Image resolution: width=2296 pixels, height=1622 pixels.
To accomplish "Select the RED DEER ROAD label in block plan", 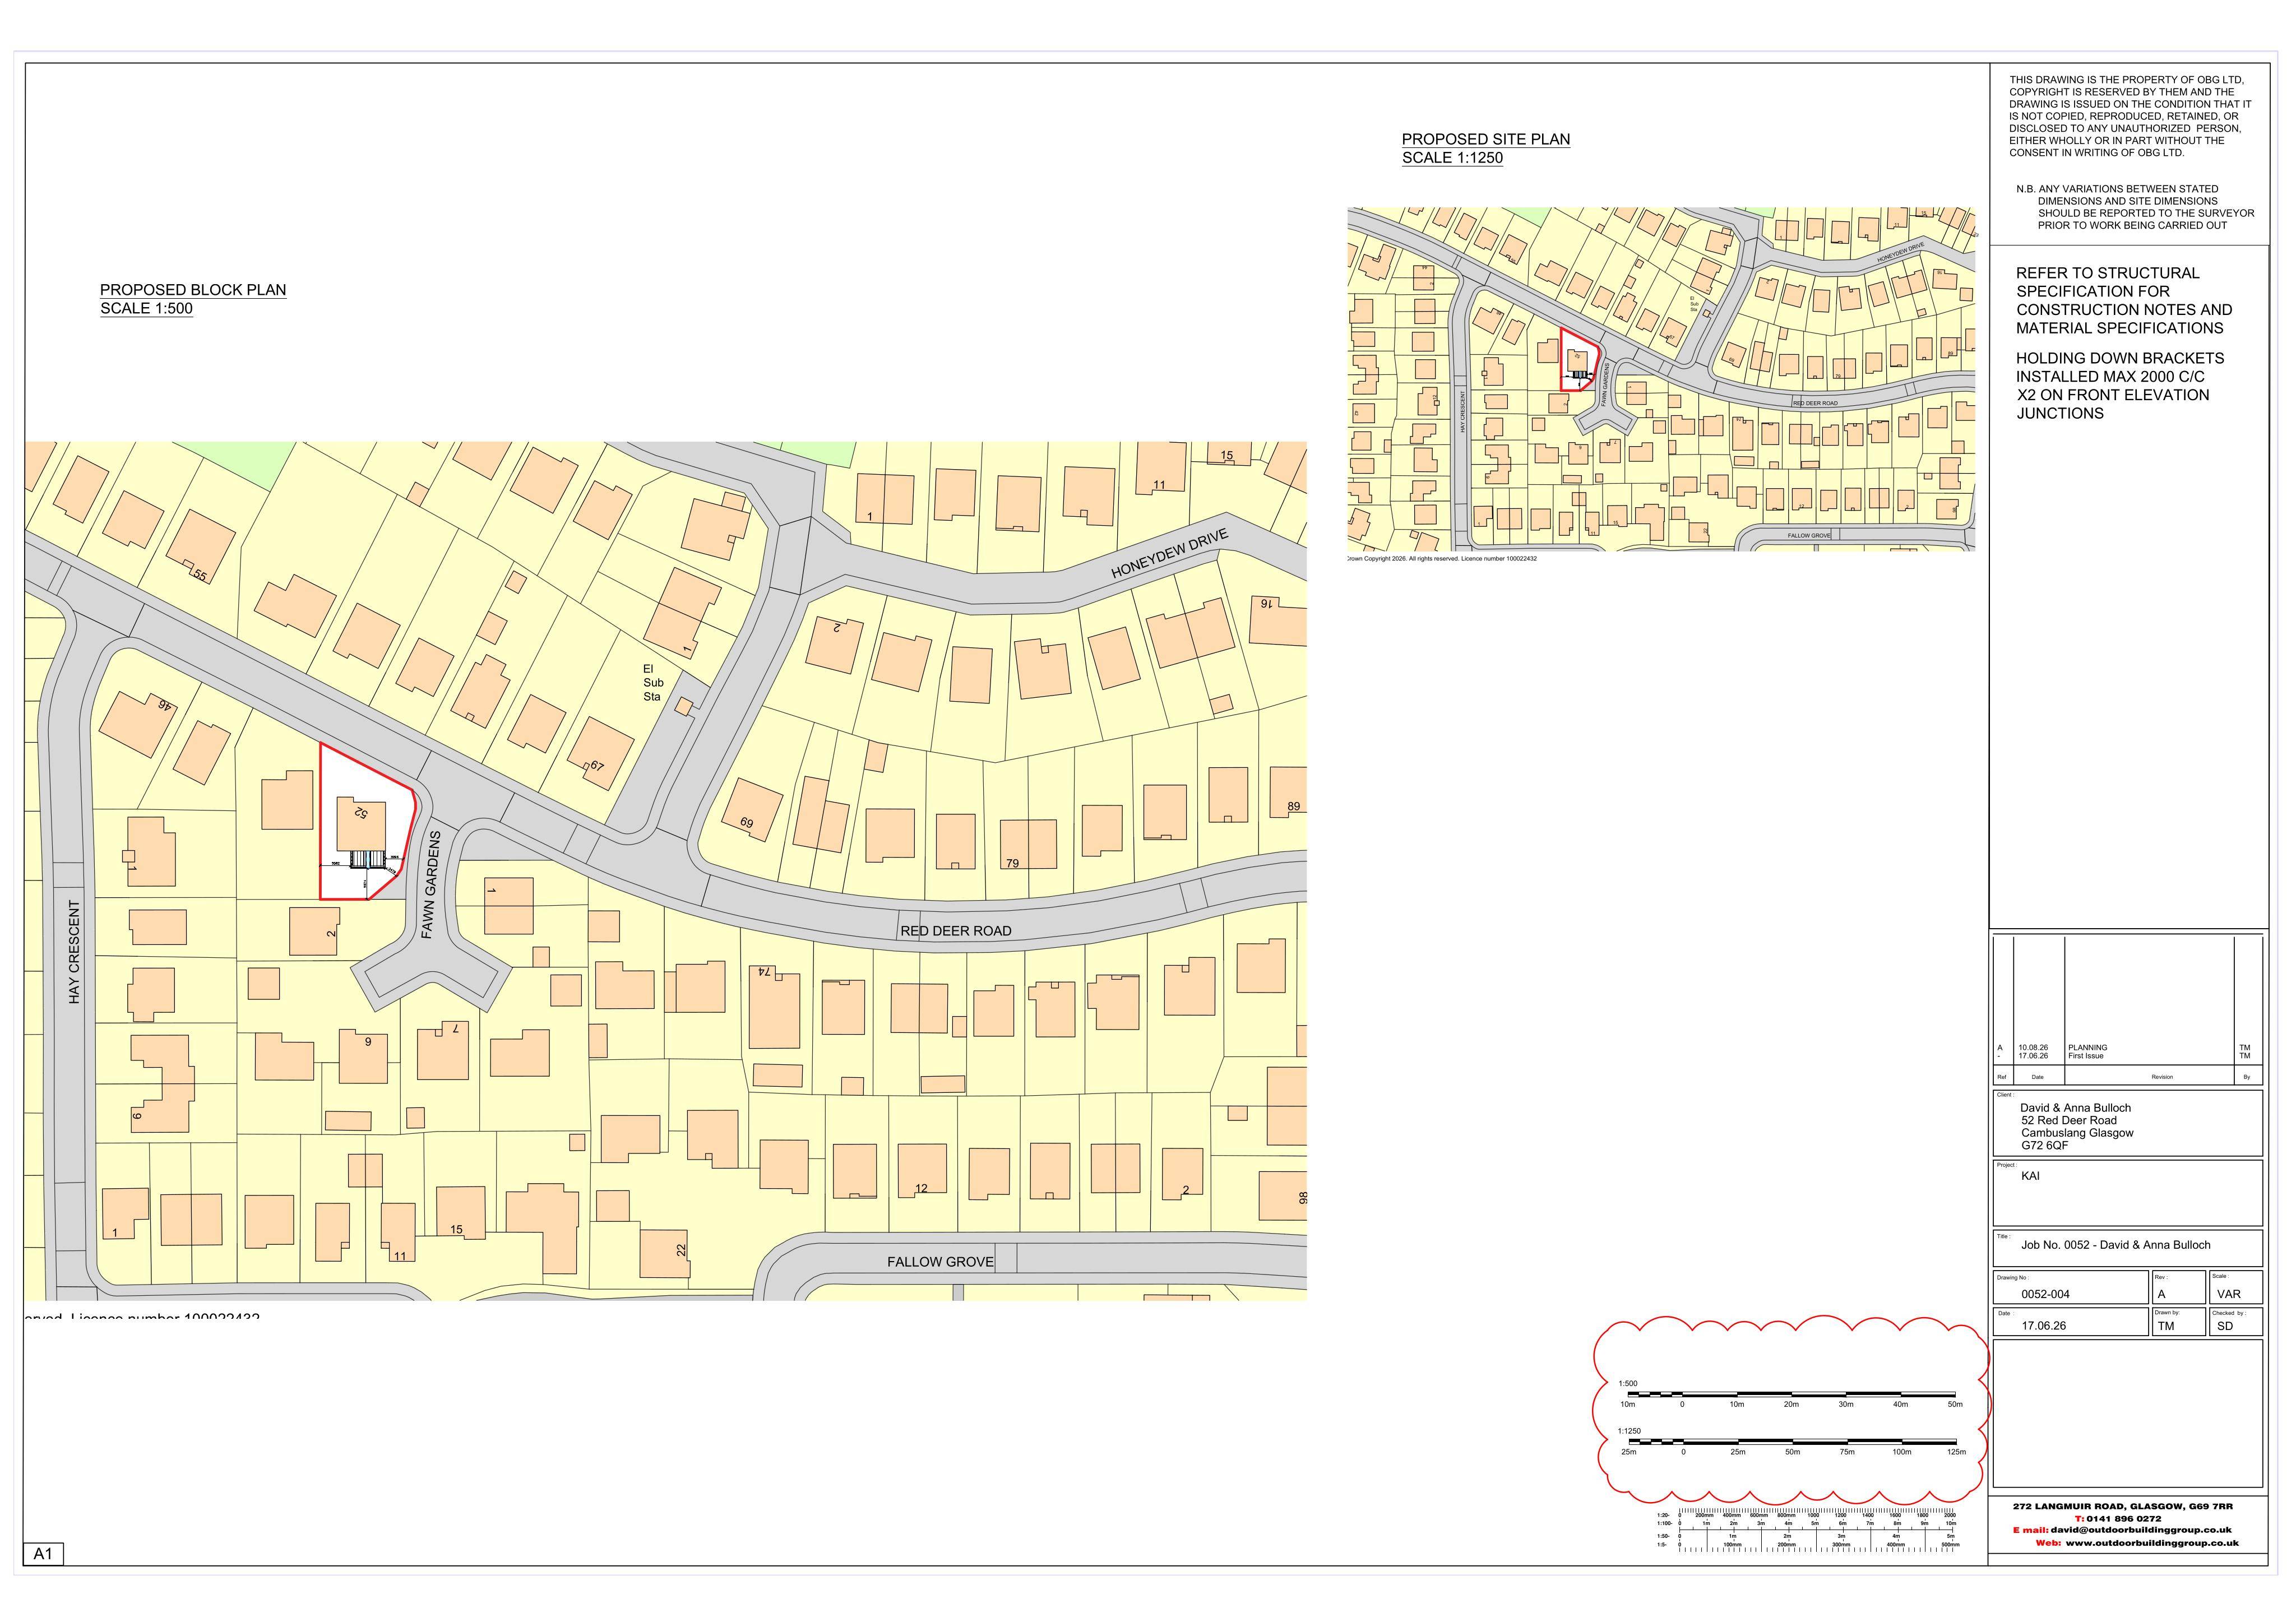I will tap(955, 931).
